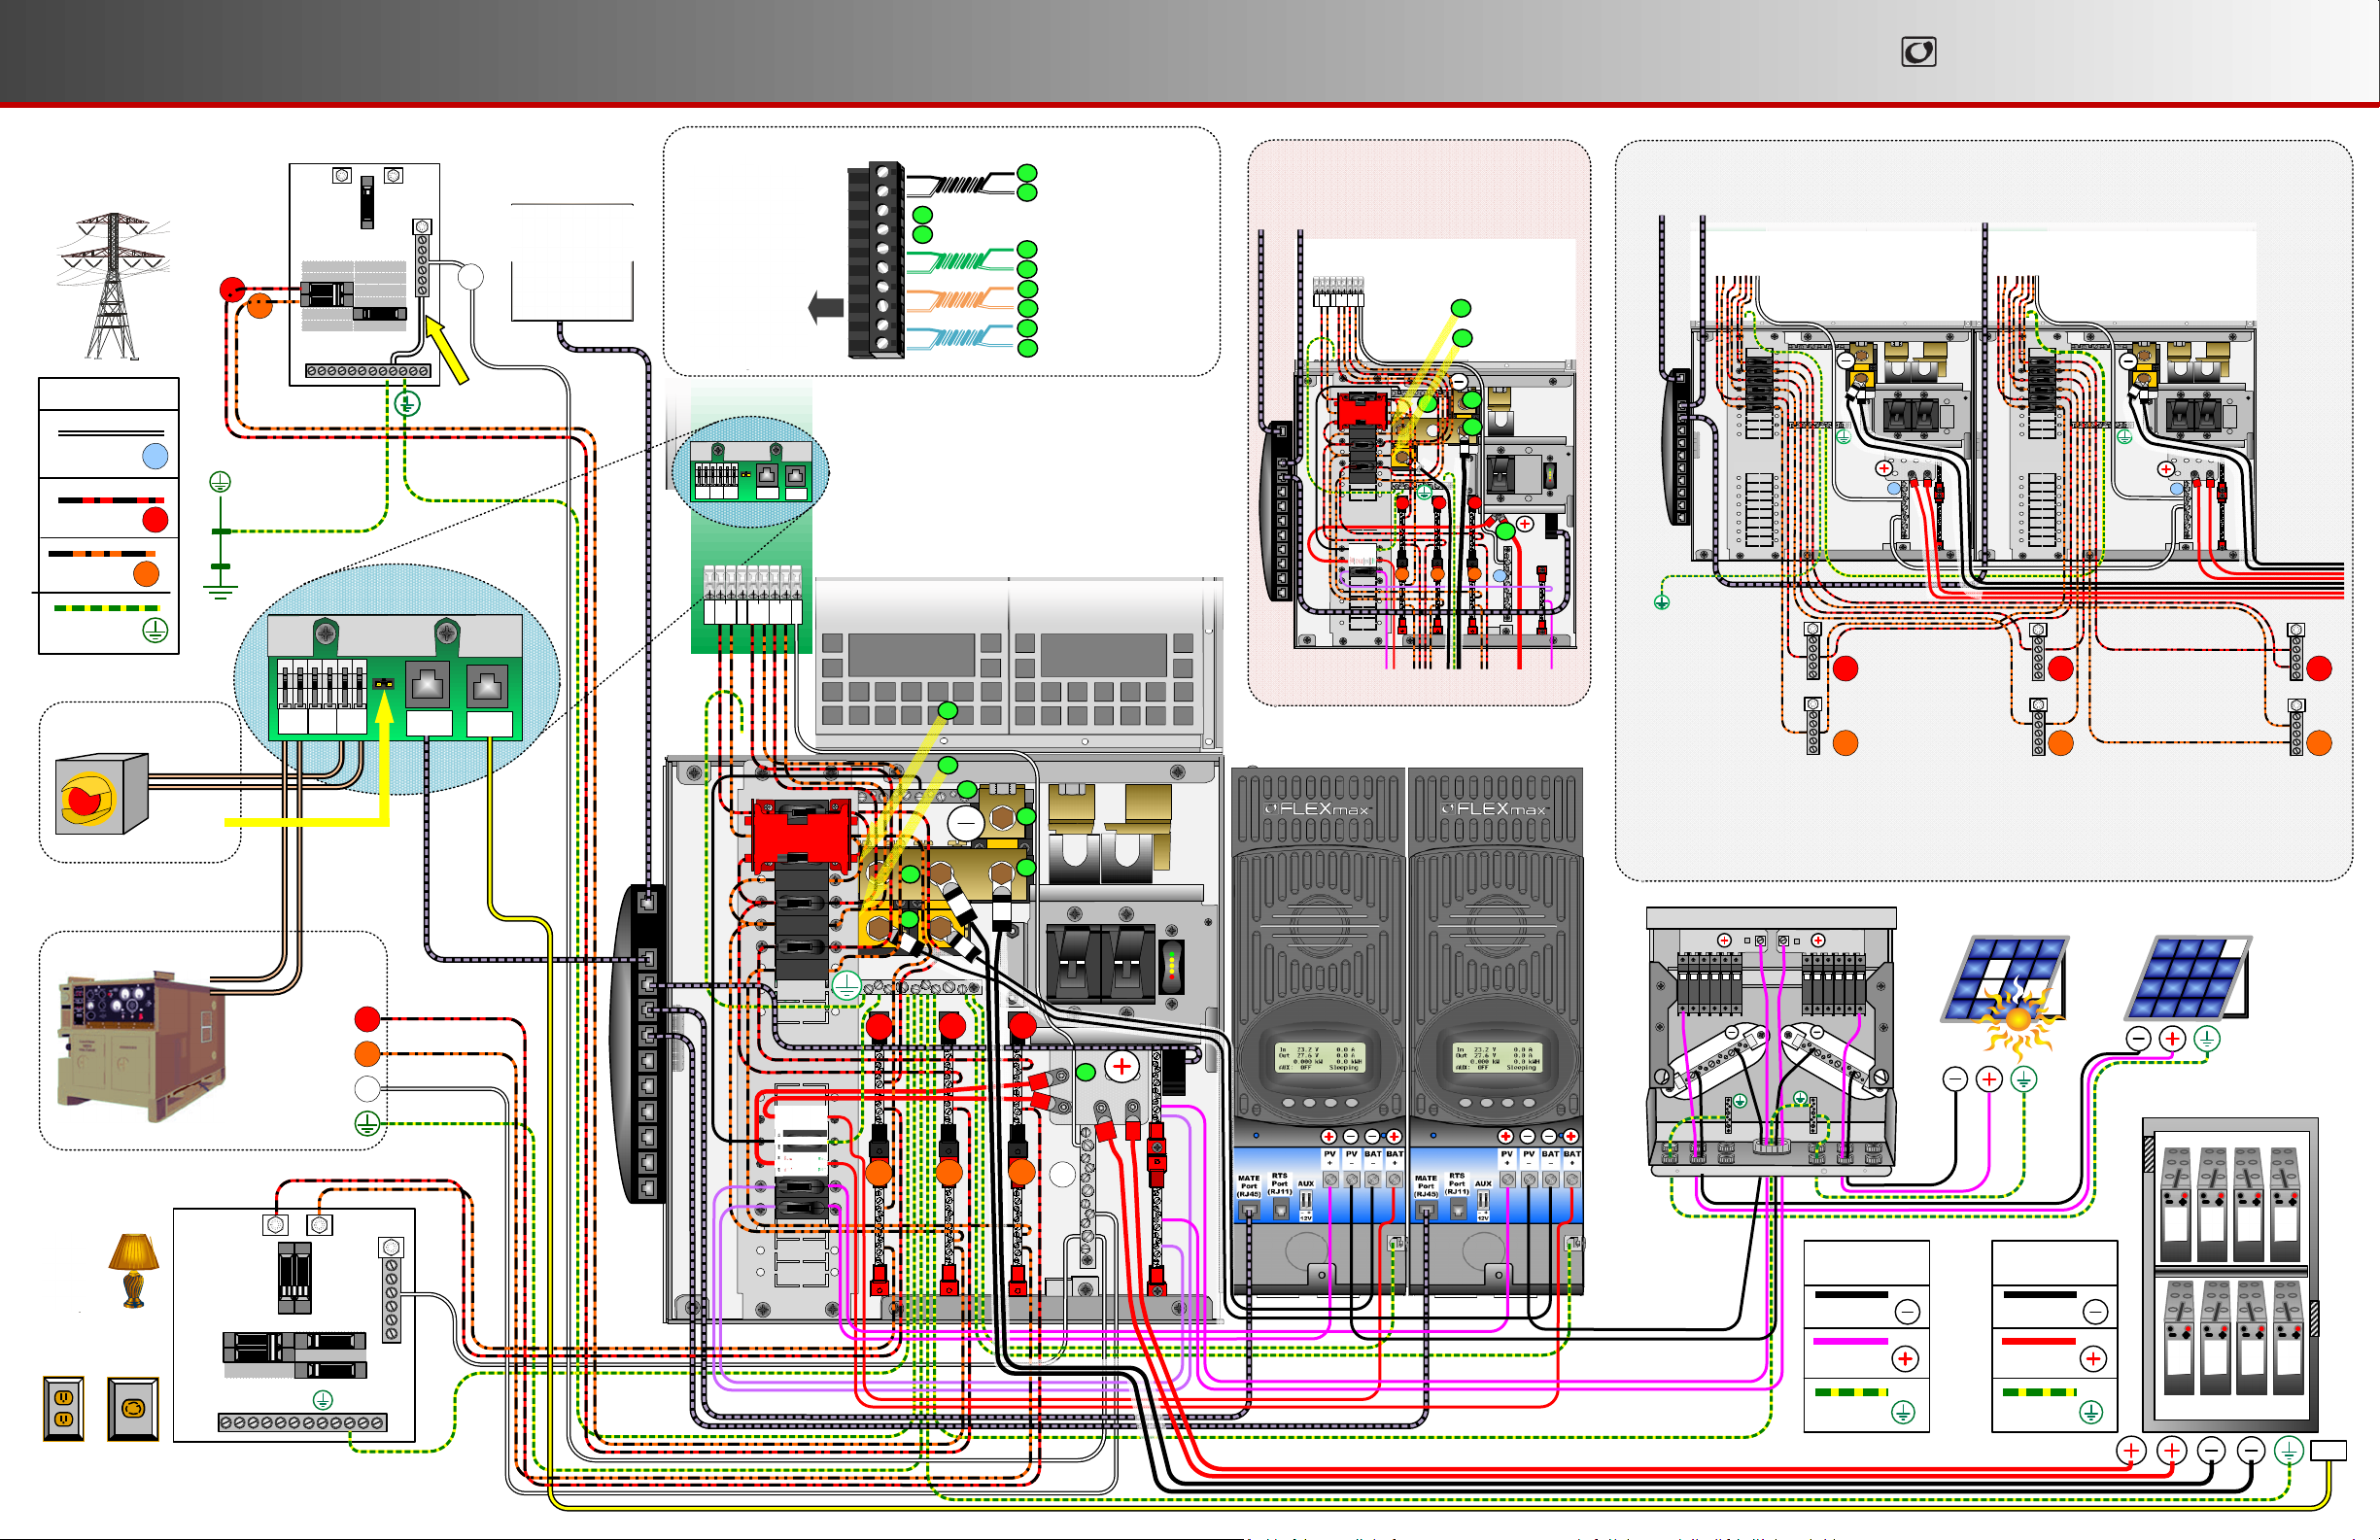Viewport: 2380px width, 1540px height.
Task: Click the green-yellow line in left wire legend
Action: tap(106, 608)
